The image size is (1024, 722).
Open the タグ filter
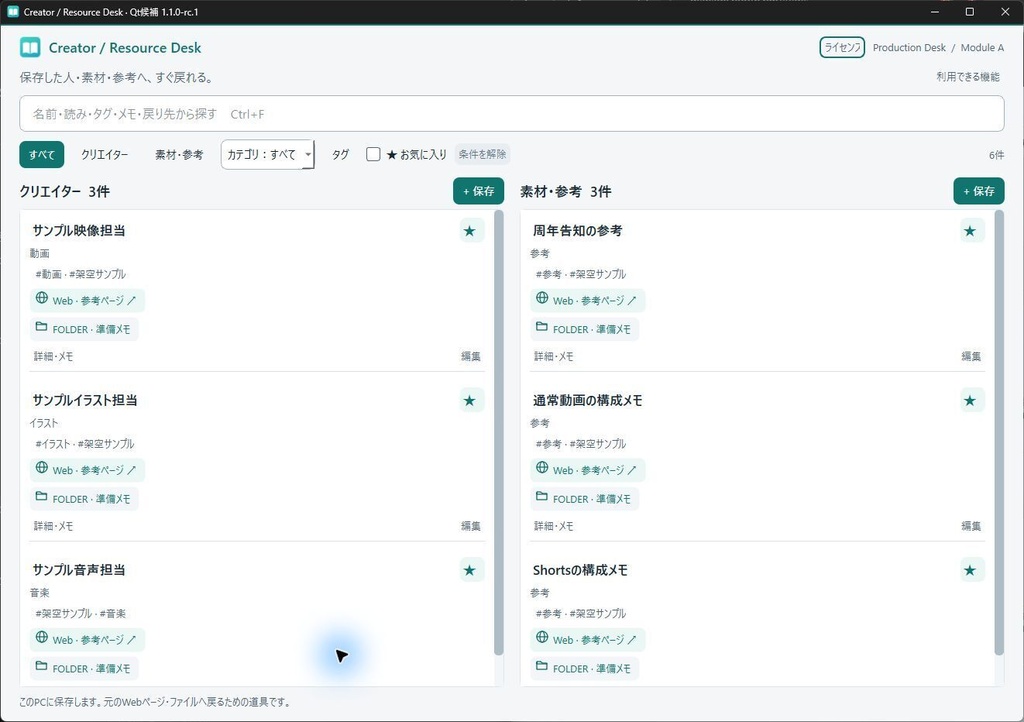[340, 155]
